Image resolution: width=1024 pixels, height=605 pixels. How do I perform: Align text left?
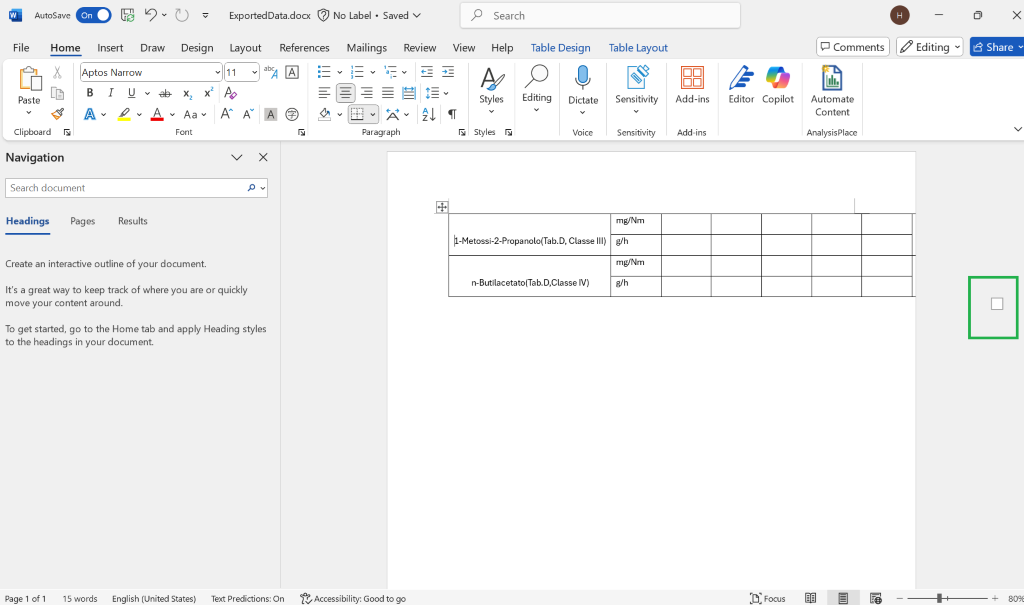click(324, 93)
